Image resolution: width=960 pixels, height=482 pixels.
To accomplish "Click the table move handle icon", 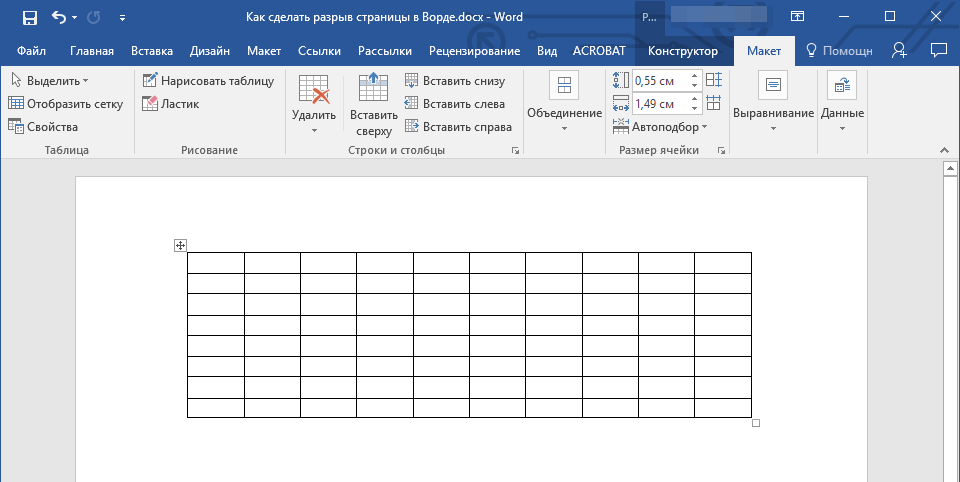I will (x=180, y=245).
